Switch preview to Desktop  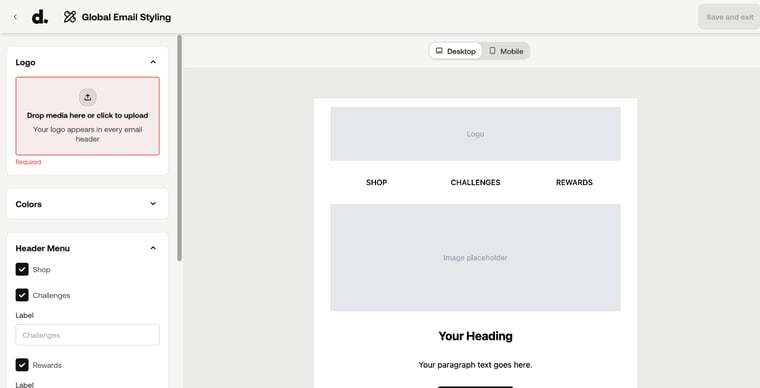[456, 51]
